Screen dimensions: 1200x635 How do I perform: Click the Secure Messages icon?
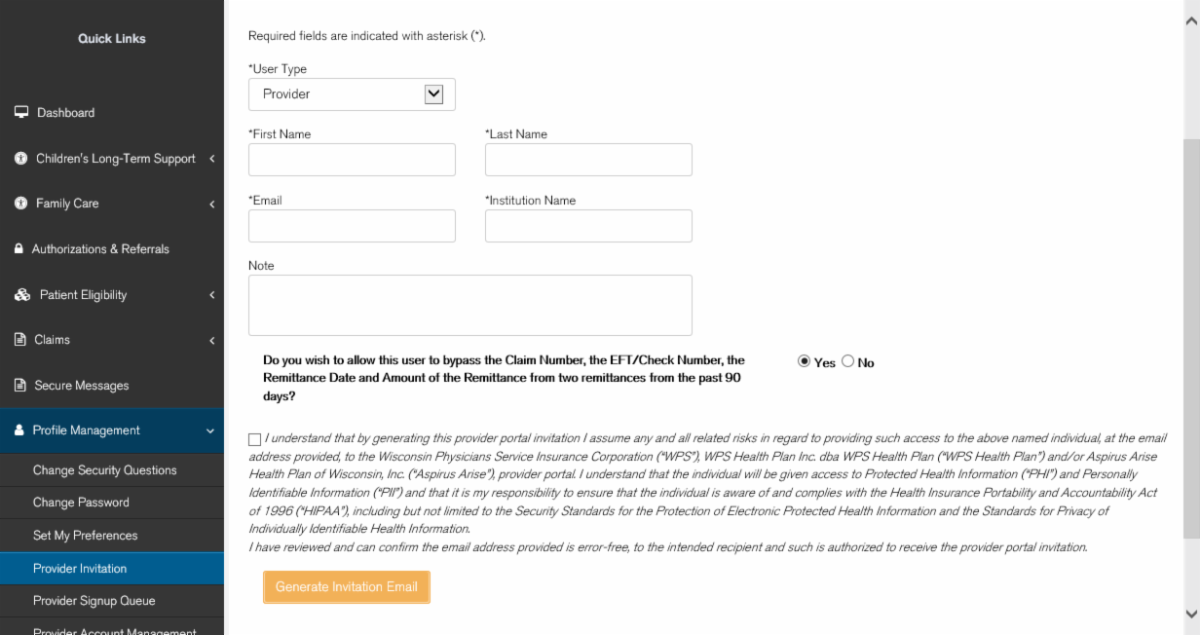click(20, 385)
